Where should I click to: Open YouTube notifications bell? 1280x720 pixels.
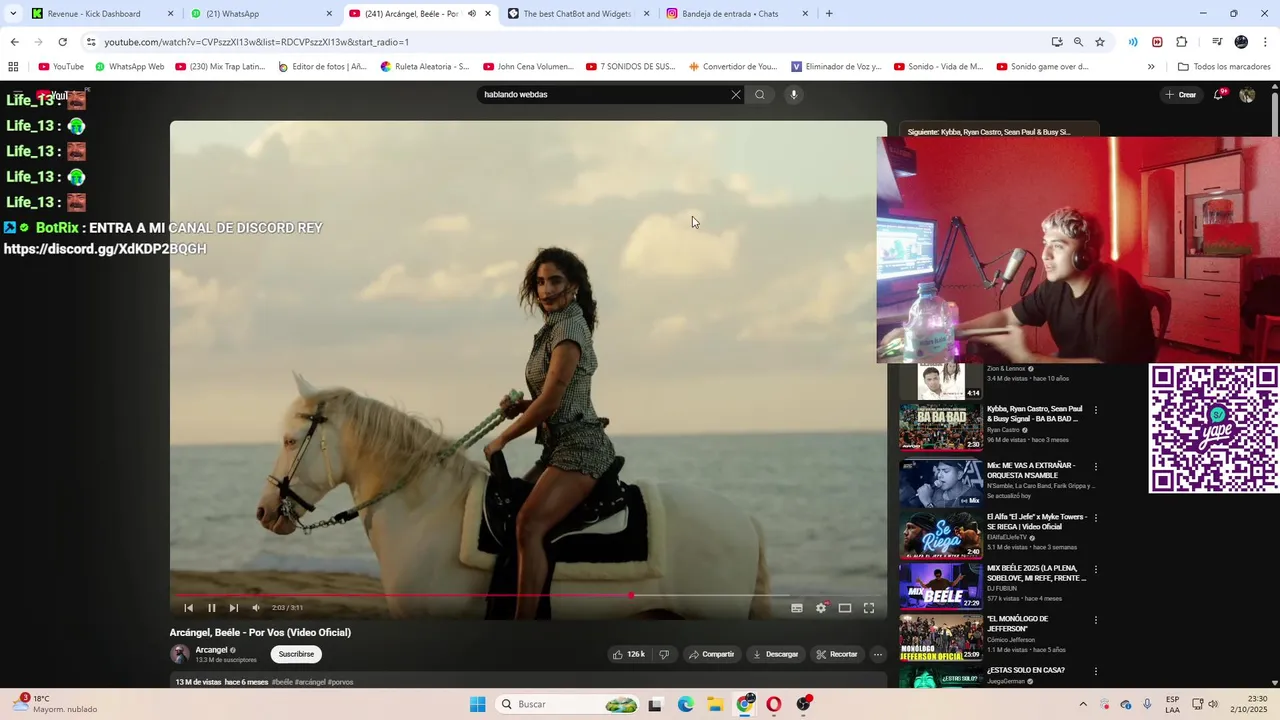click(1218, 95)
